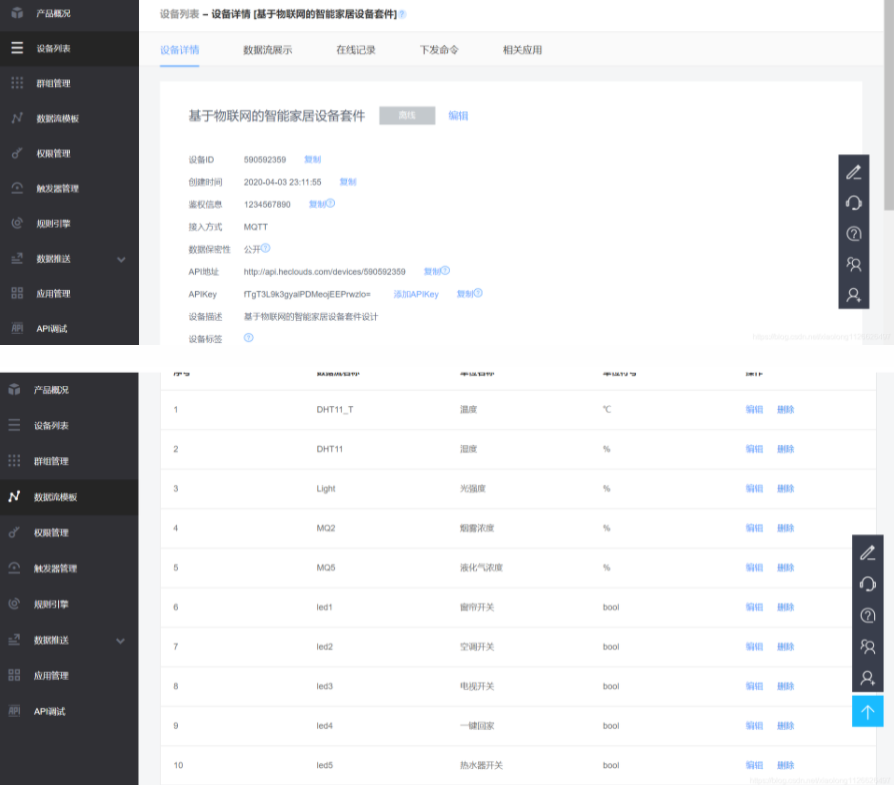Click device details page vertical scrollbar
Image resolution: width=894 pixels, height=785 pixels.
889,105
